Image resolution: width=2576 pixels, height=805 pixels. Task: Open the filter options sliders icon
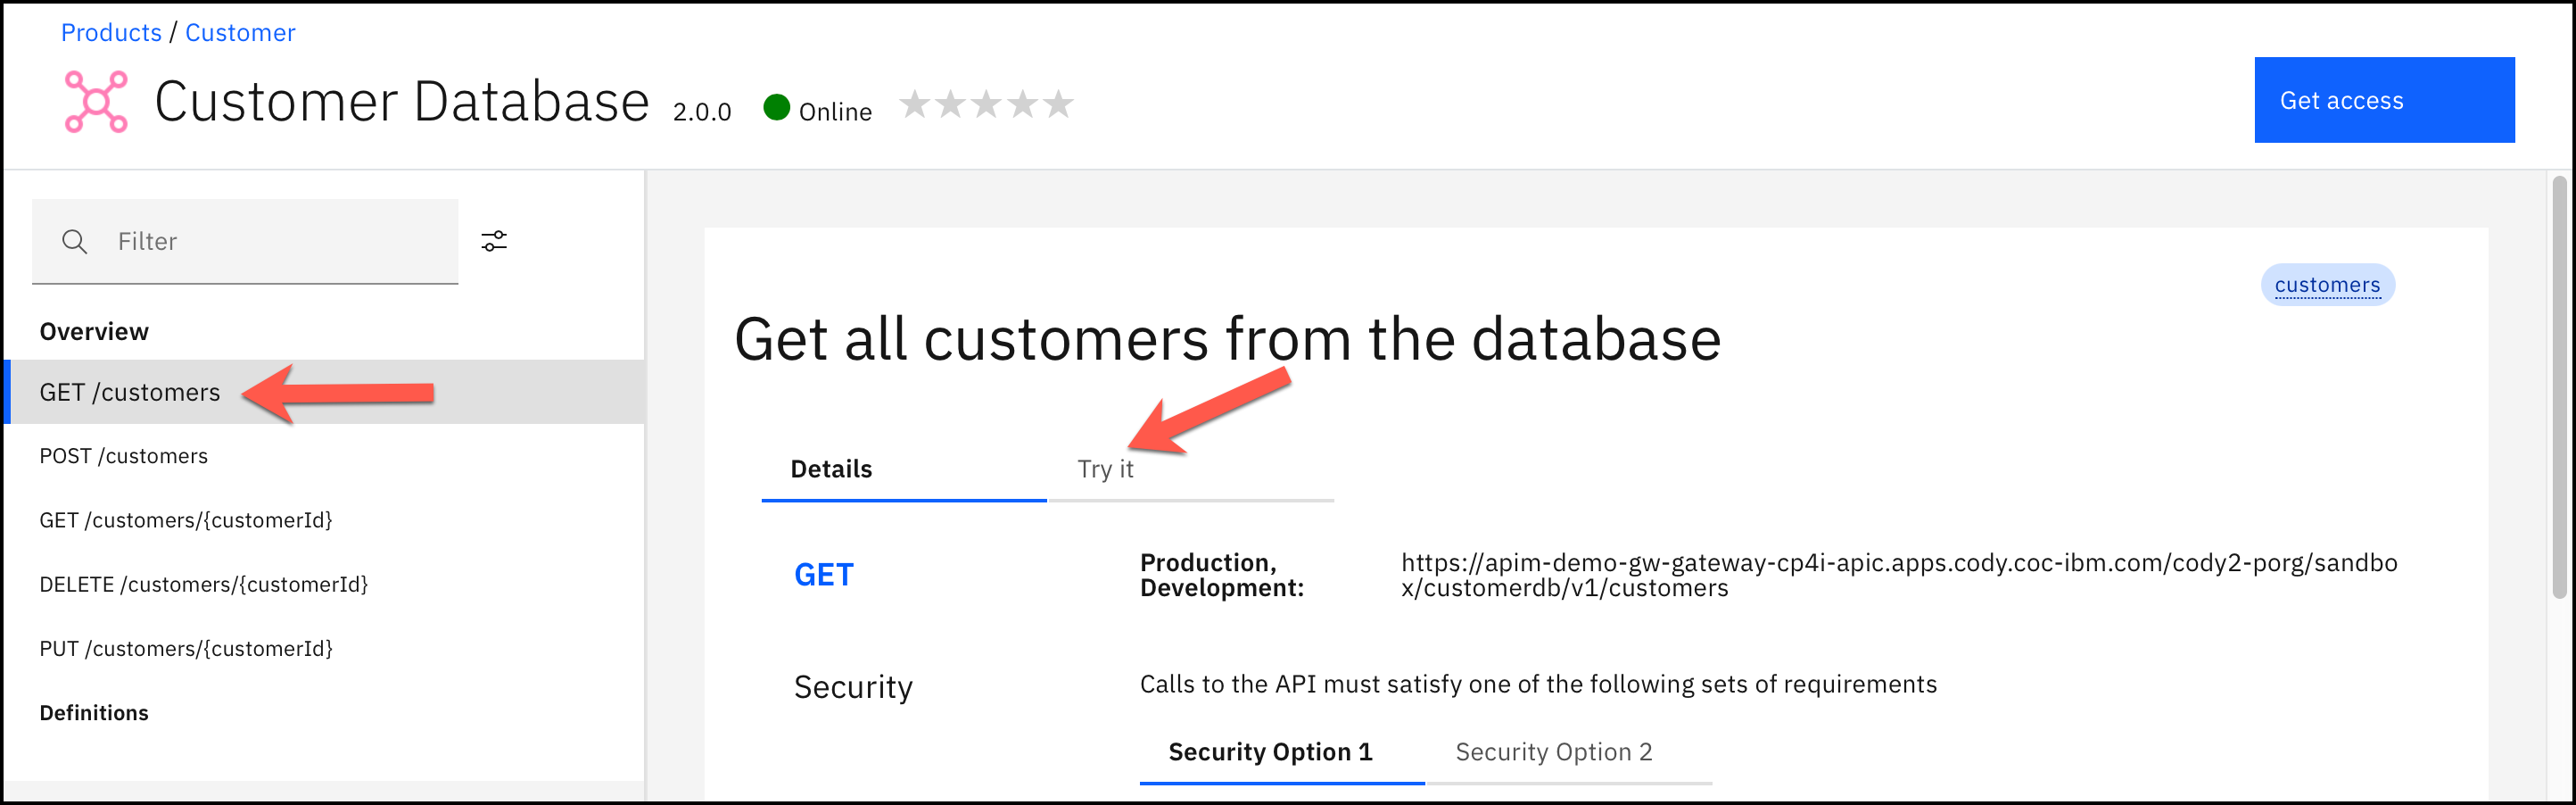(x=494, y=241)
